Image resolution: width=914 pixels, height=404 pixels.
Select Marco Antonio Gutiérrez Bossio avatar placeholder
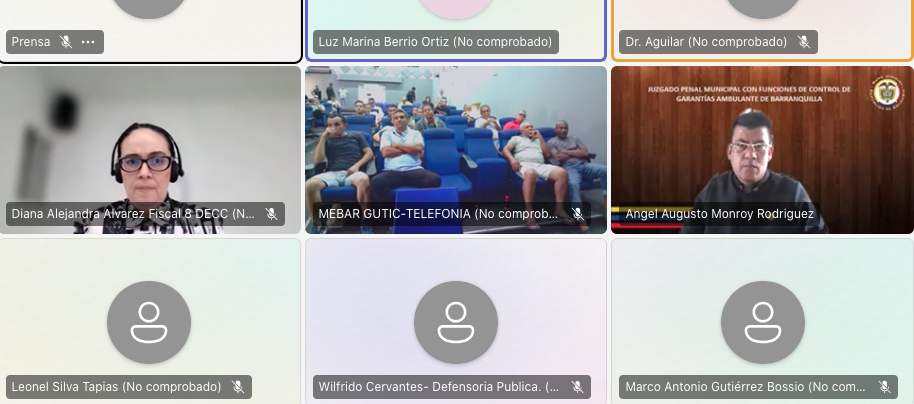pos(762,322)
